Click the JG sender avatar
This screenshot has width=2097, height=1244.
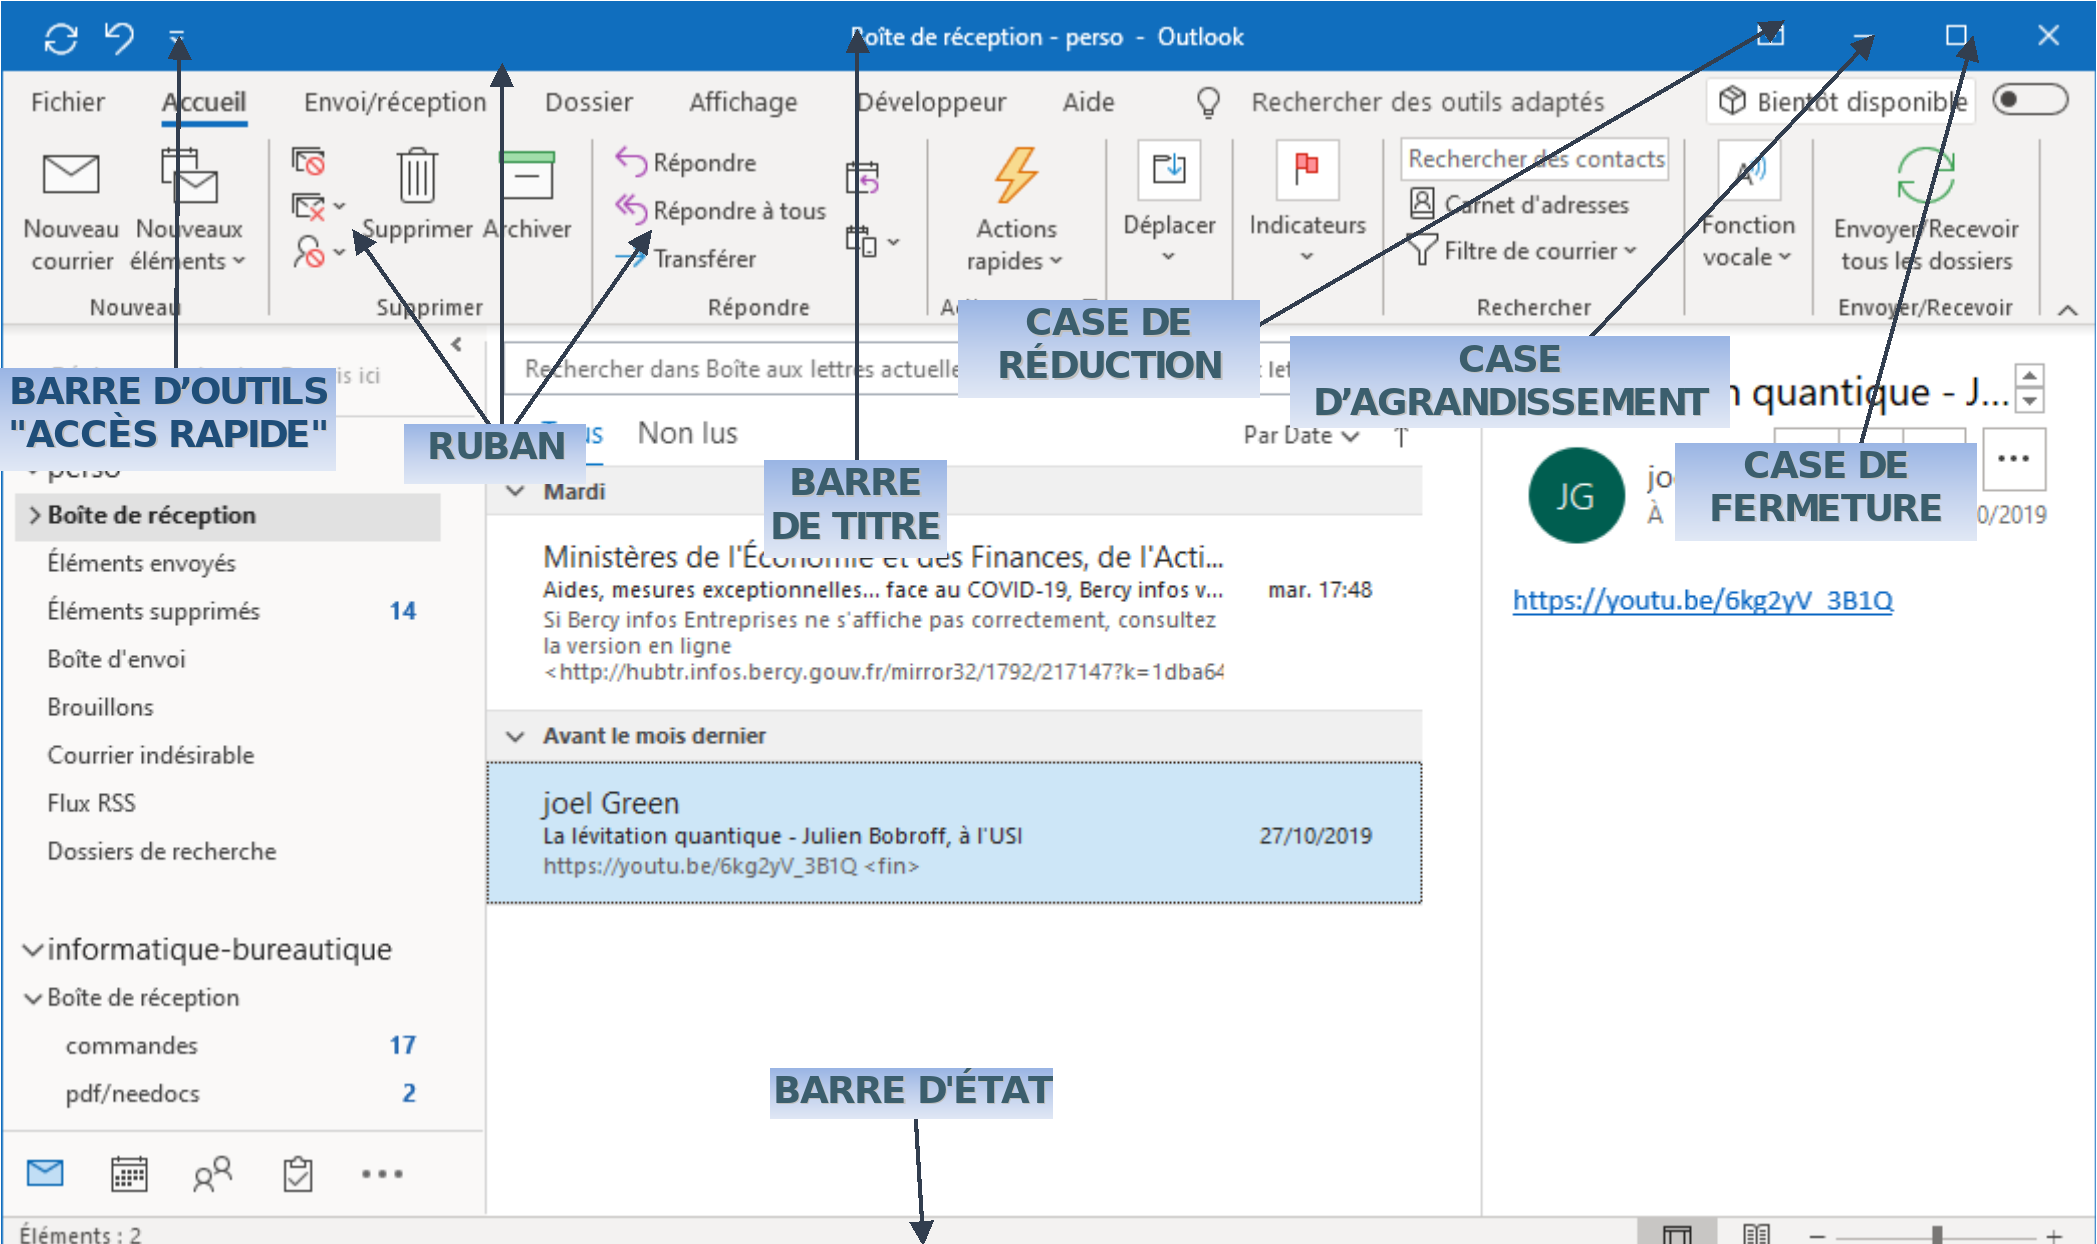pyautogui.click(x=1577, y=495)
